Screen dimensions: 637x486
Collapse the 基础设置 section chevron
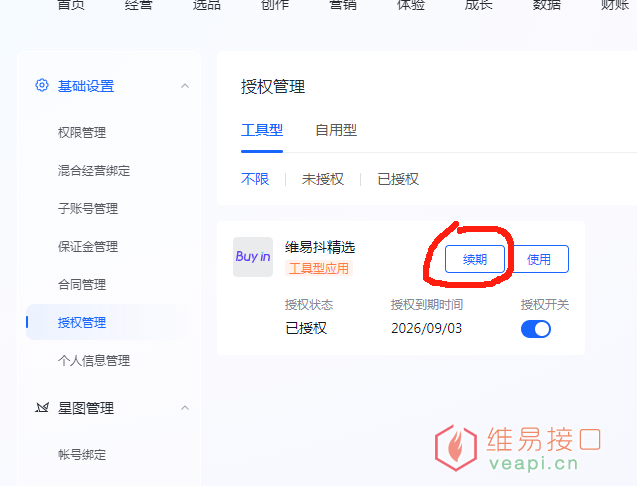coord(185,86)
